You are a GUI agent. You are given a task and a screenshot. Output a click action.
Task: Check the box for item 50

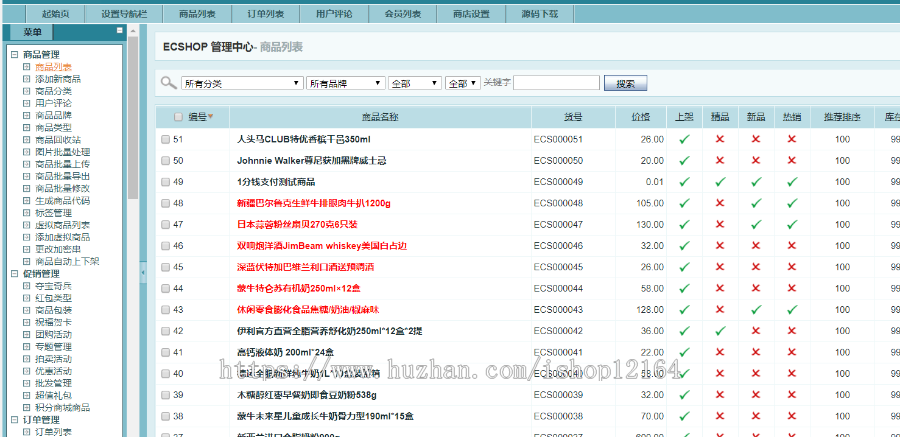coord(165,161)
